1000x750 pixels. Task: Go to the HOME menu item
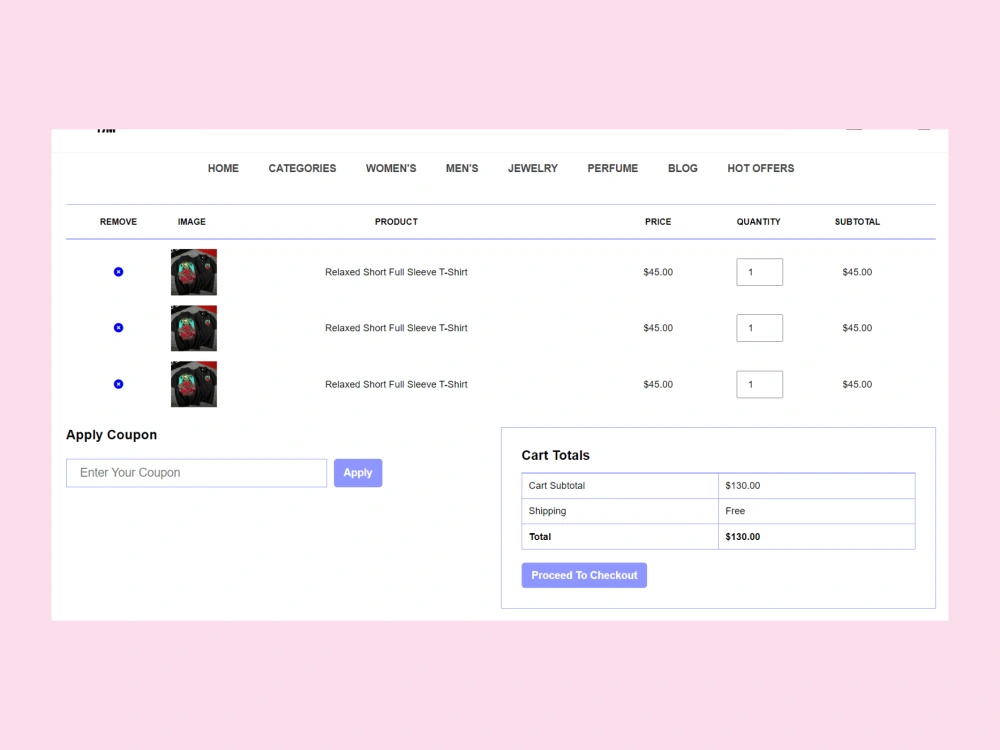click(x=223, y=168)
